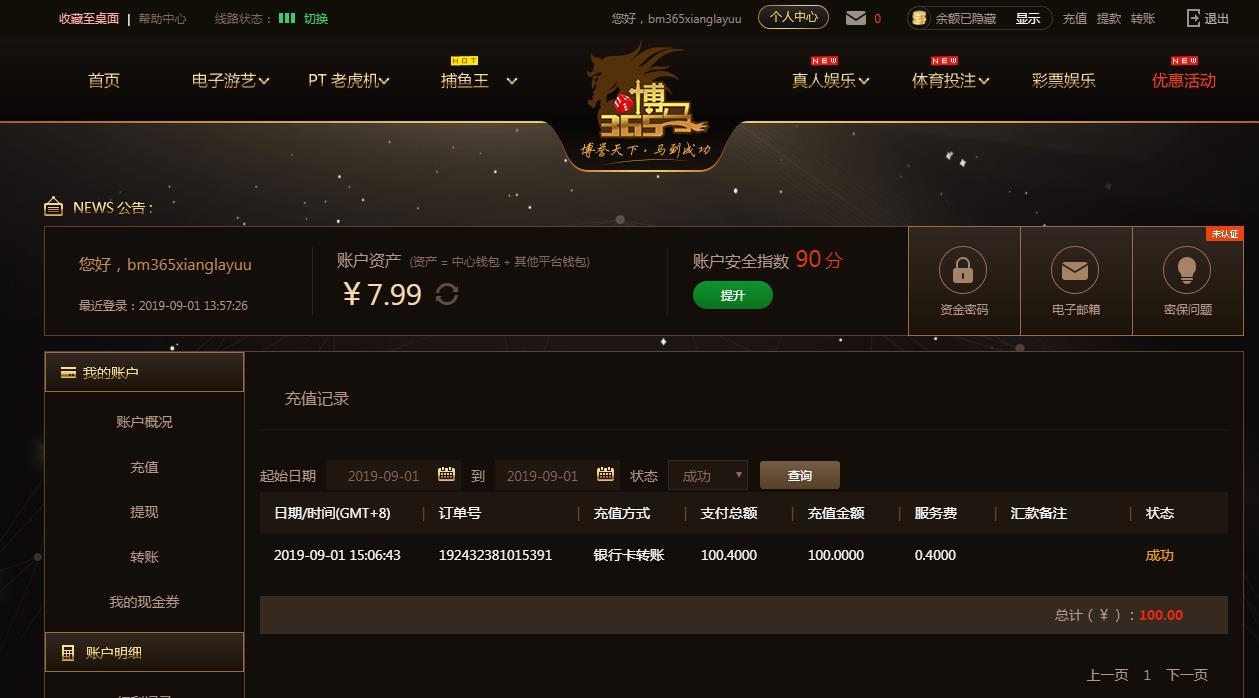Expand the 电子游艺 menu

(230, 81)
